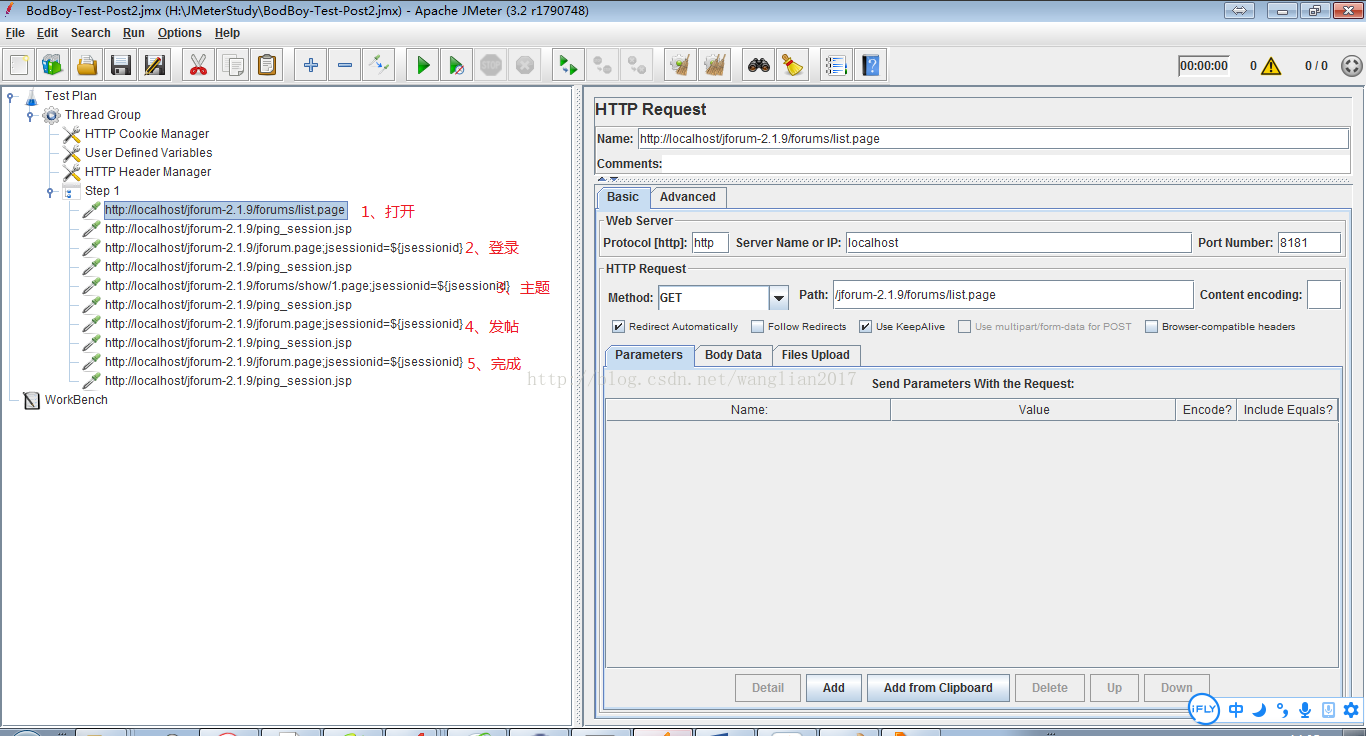Click the Add from Clipboard button

pos(937,688)
